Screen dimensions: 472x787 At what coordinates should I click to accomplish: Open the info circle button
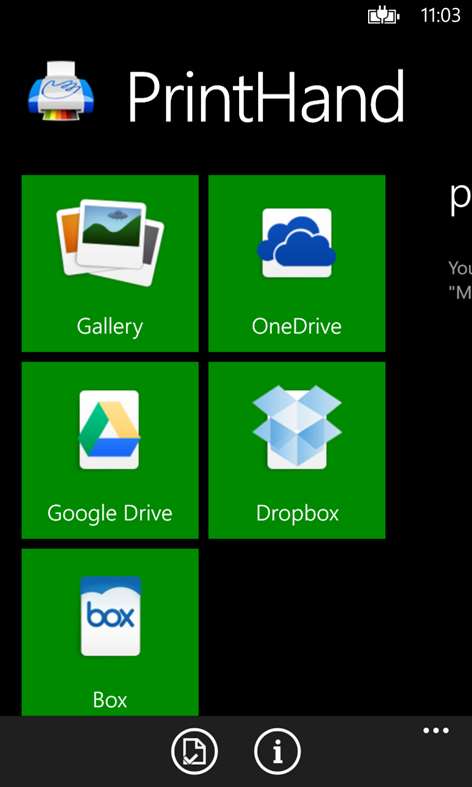[x=278, y=751]
